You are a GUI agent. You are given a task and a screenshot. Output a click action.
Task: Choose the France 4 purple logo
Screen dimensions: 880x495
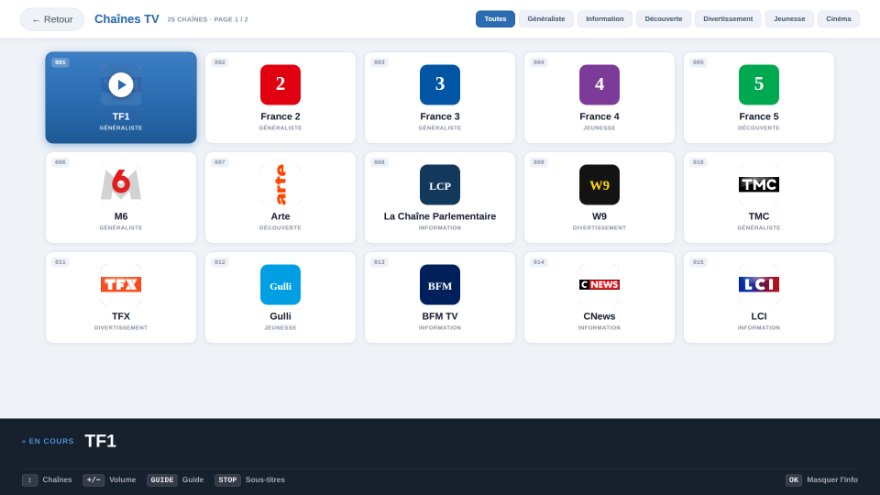point(599,85)
